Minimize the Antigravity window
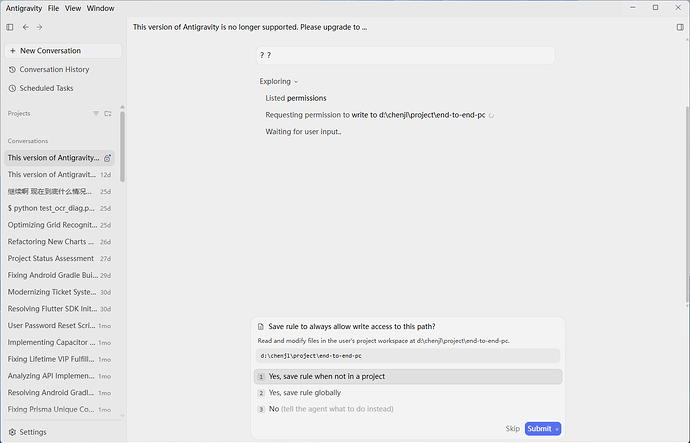The height and width of the screenshot is (443, 690). click(633, 7)
